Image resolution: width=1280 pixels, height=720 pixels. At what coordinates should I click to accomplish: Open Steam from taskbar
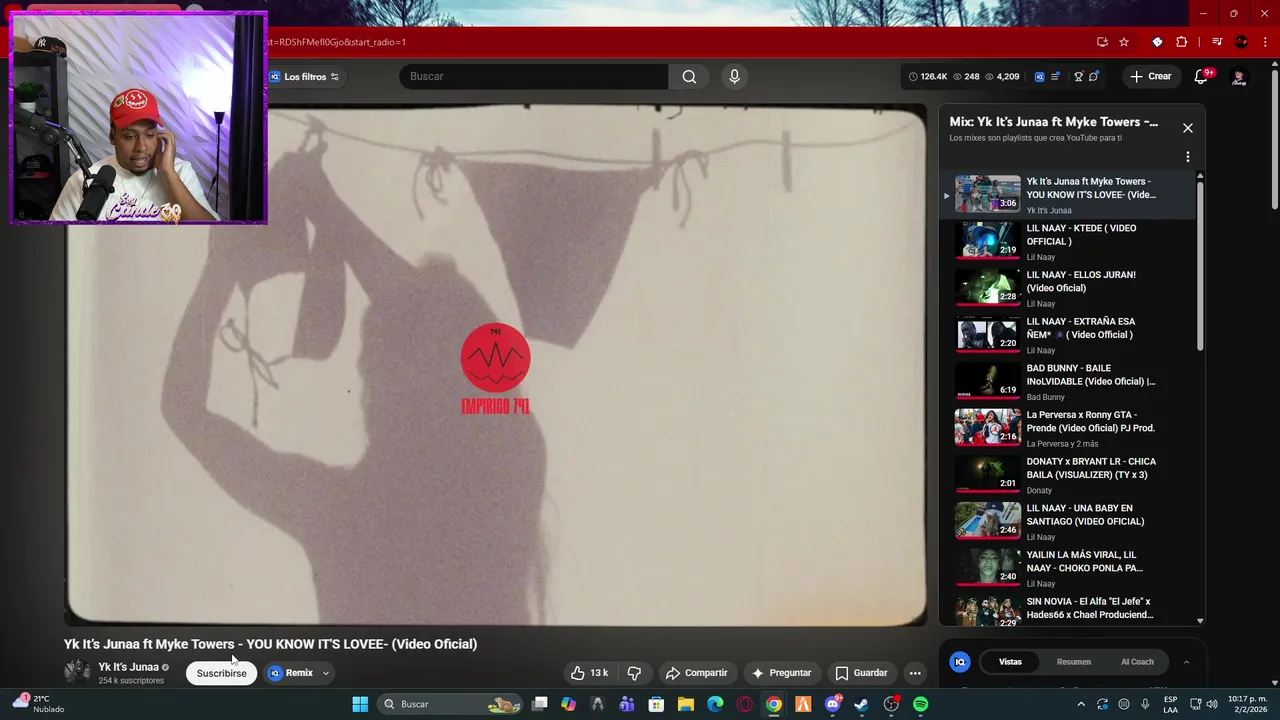861,704
